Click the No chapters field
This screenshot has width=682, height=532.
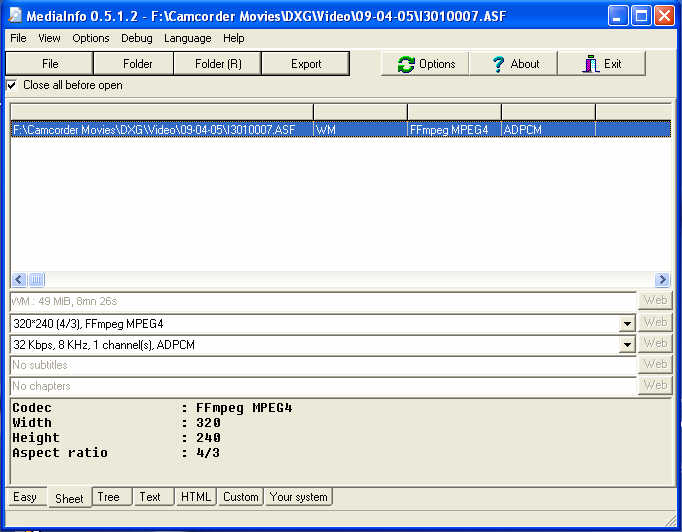pyautogui.click(x=323, y=386)
